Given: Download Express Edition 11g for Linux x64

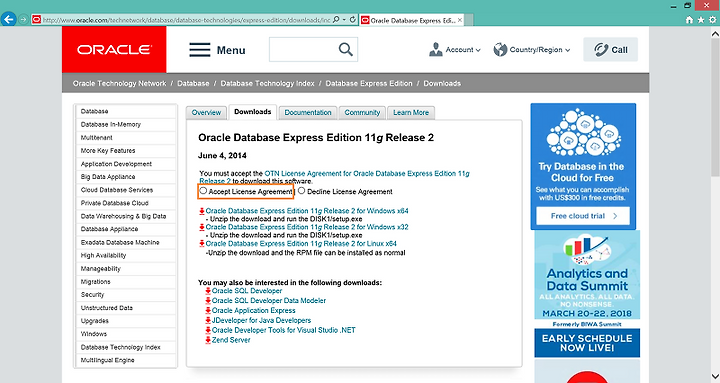Looking at the screenshot, I should (301, 243).
